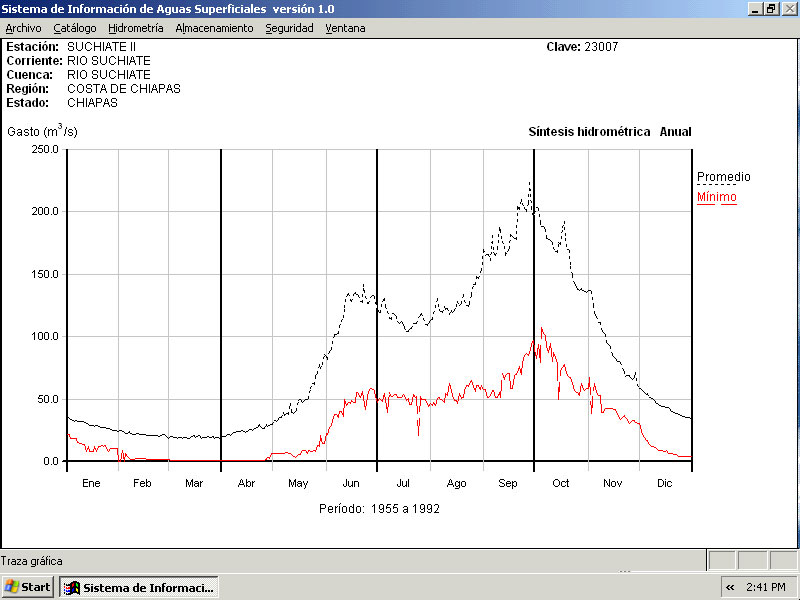
Task: Open the Hidrometría menu
Action: [x=135, y=28]
